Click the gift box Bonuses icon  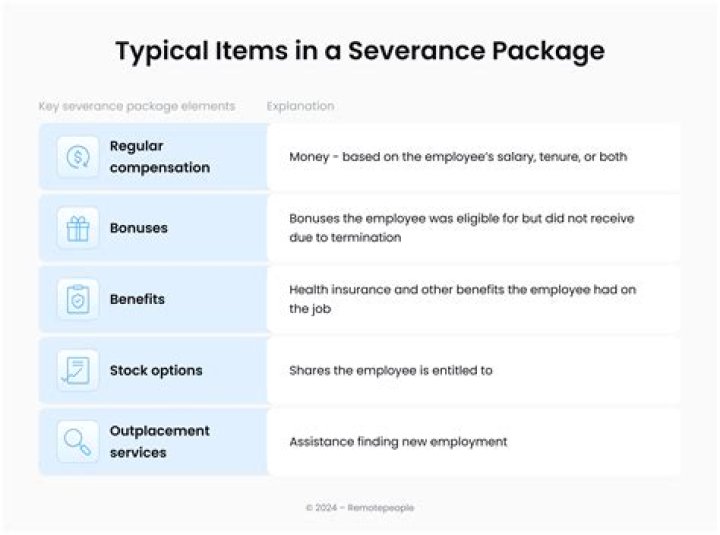pyautogui.click(x=78, y=228)
